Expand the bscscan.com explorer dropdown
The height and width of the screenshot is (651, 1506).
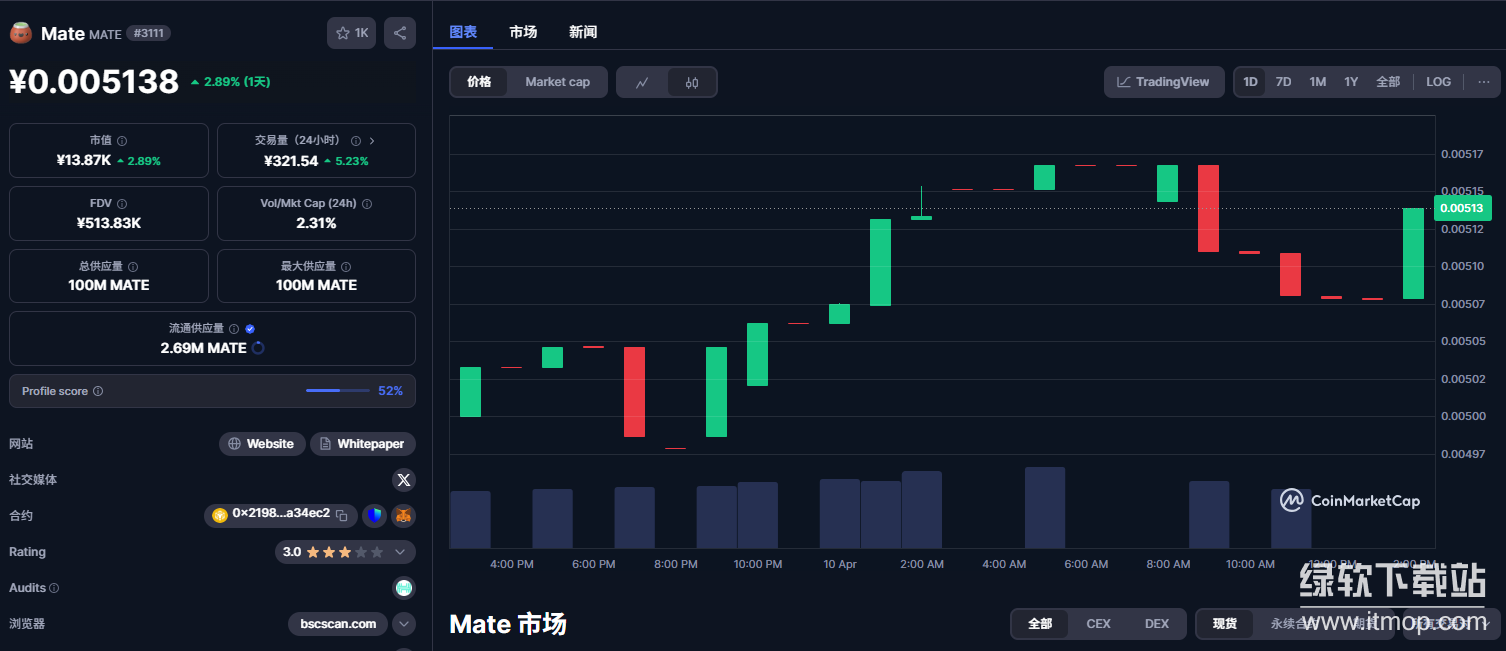tap(404, 624)
